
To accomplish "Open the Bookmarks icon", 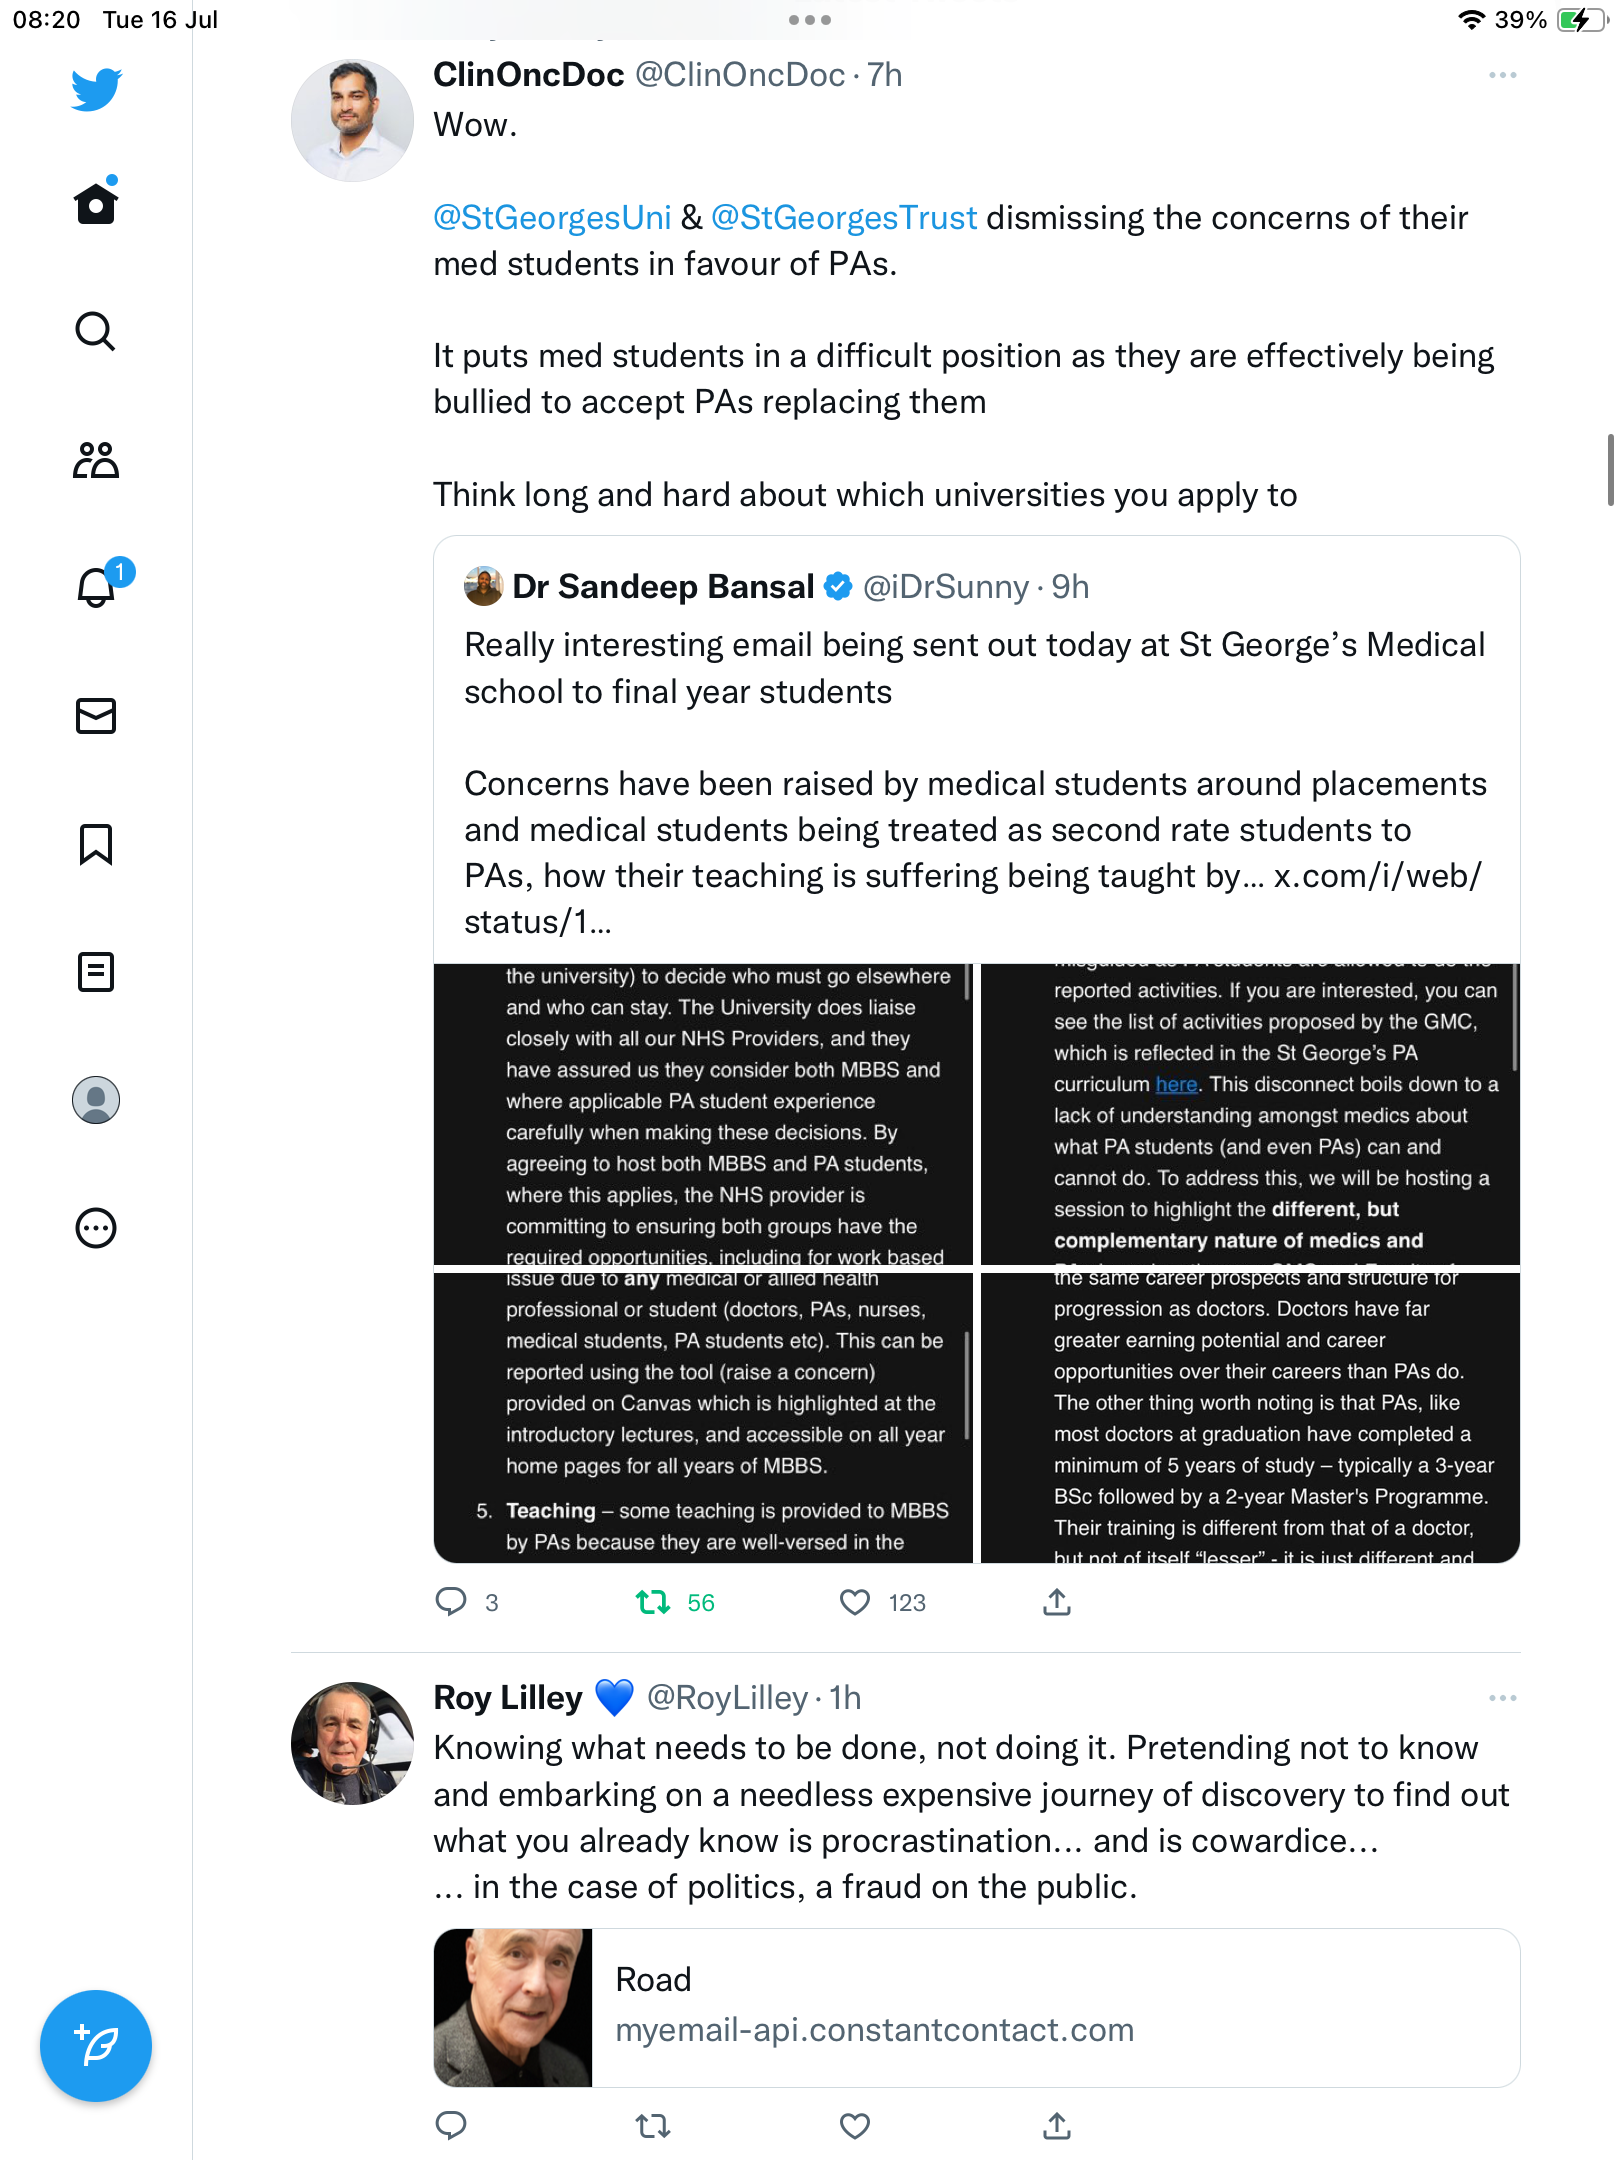I will tap(96, 844).
